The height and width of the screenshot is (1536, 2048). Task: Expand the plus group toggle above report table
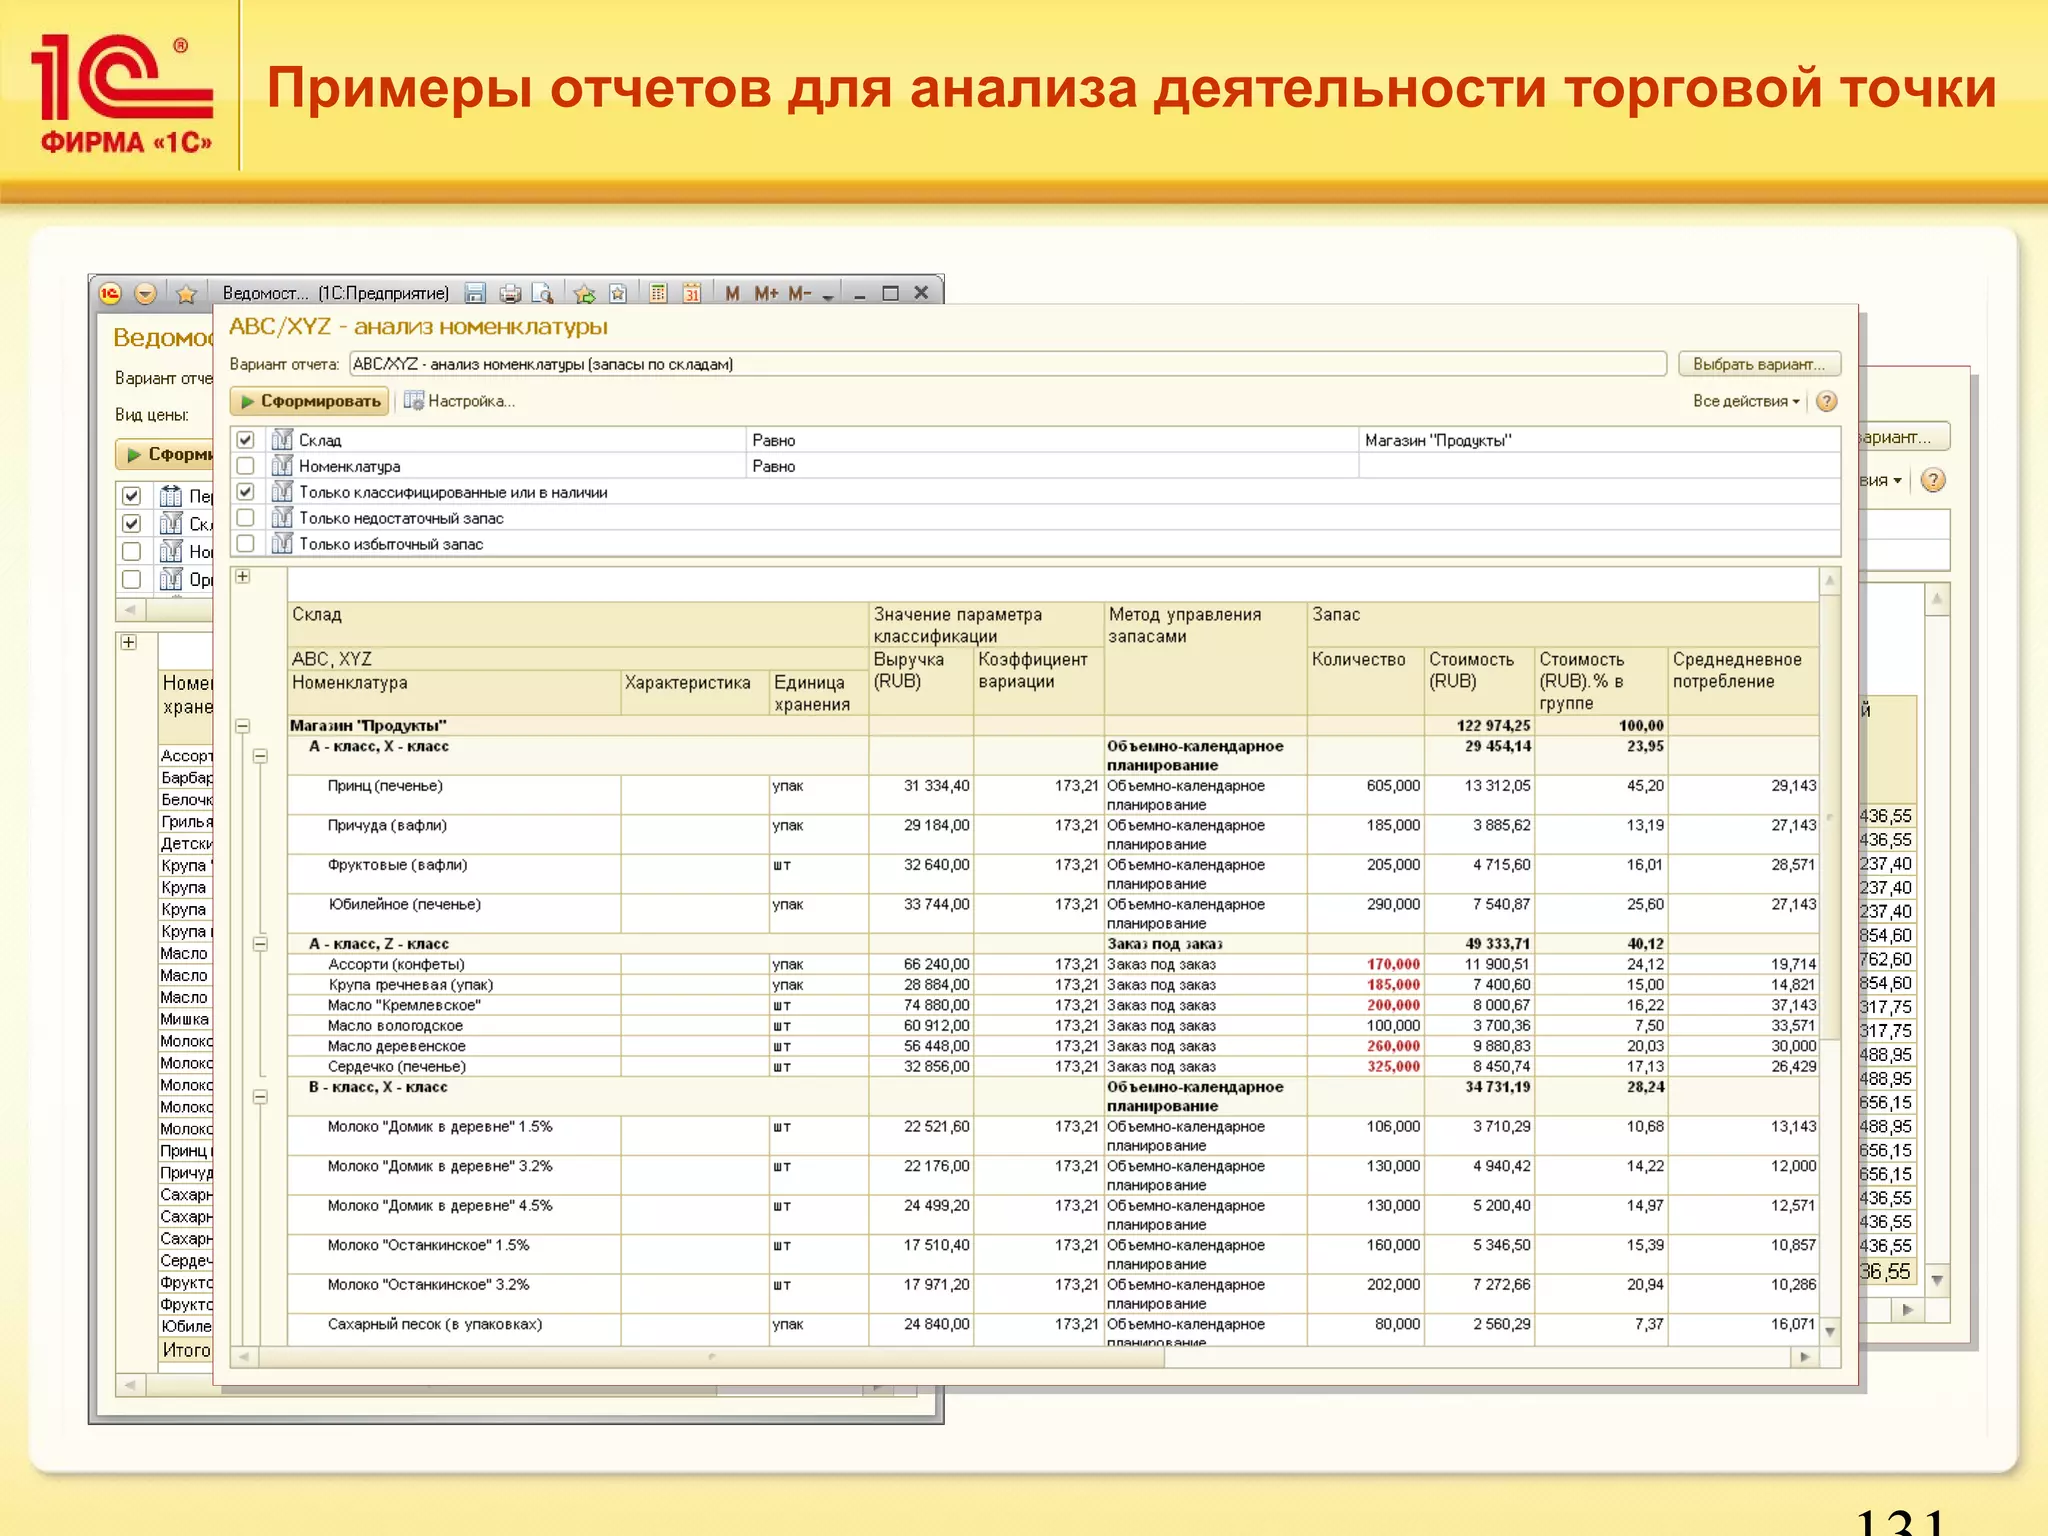click(x=243, y=577)
